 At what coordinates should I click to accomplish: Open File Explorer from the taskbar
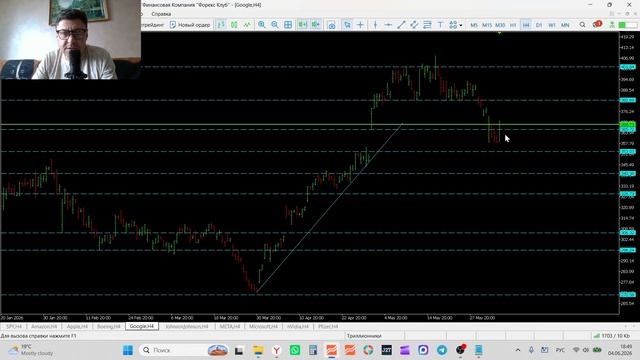pos(258,350)
